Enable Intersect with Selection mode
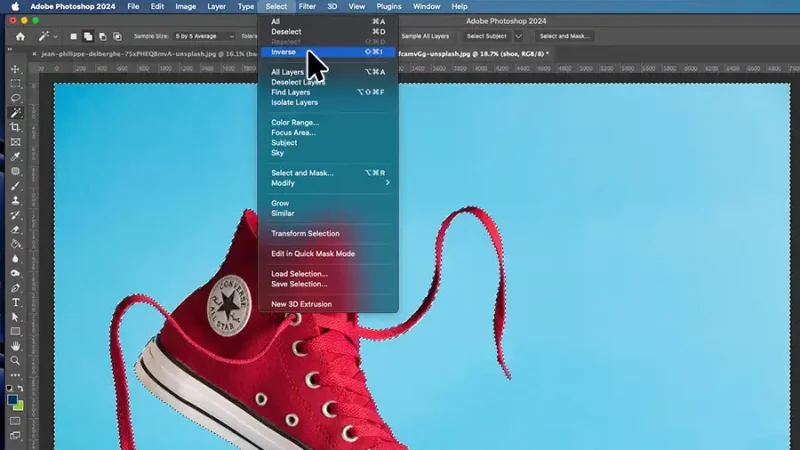Screen dimensions: 800x450 [117, 36]
